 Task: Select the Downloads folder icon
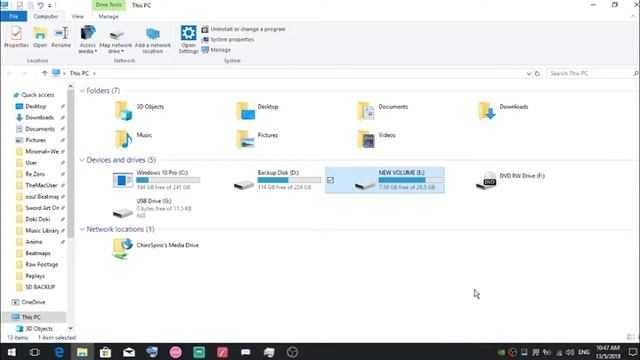click(x=487, y=111)
